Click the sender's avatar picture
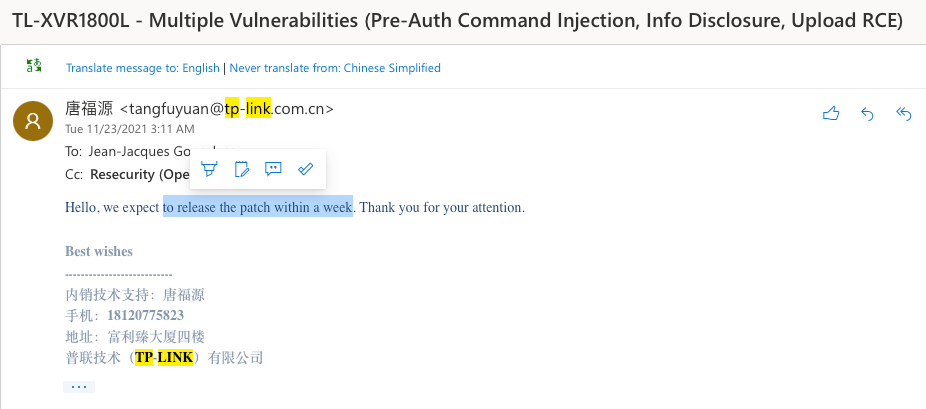 (x=33, y=121)
